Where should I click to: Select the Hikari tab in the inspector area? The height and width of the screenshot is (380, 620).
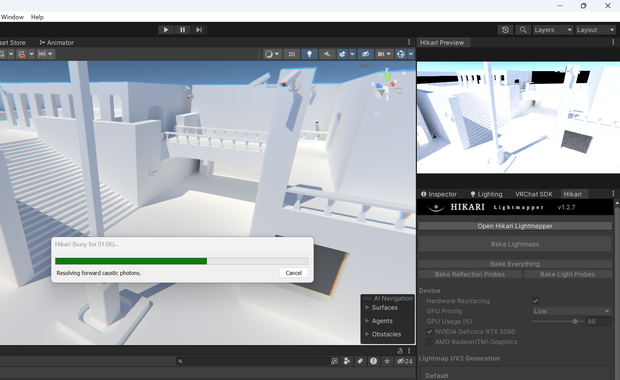(x=573, y=194)
